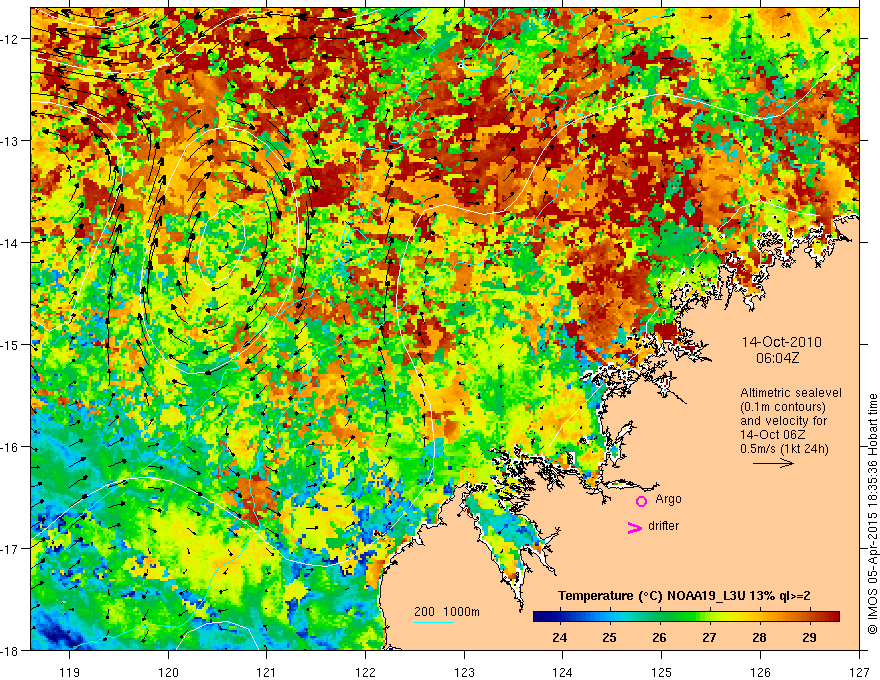Click the '14-Oct 06Z' caption line
This screenshot has width=880, height=680.
[771, 434]
